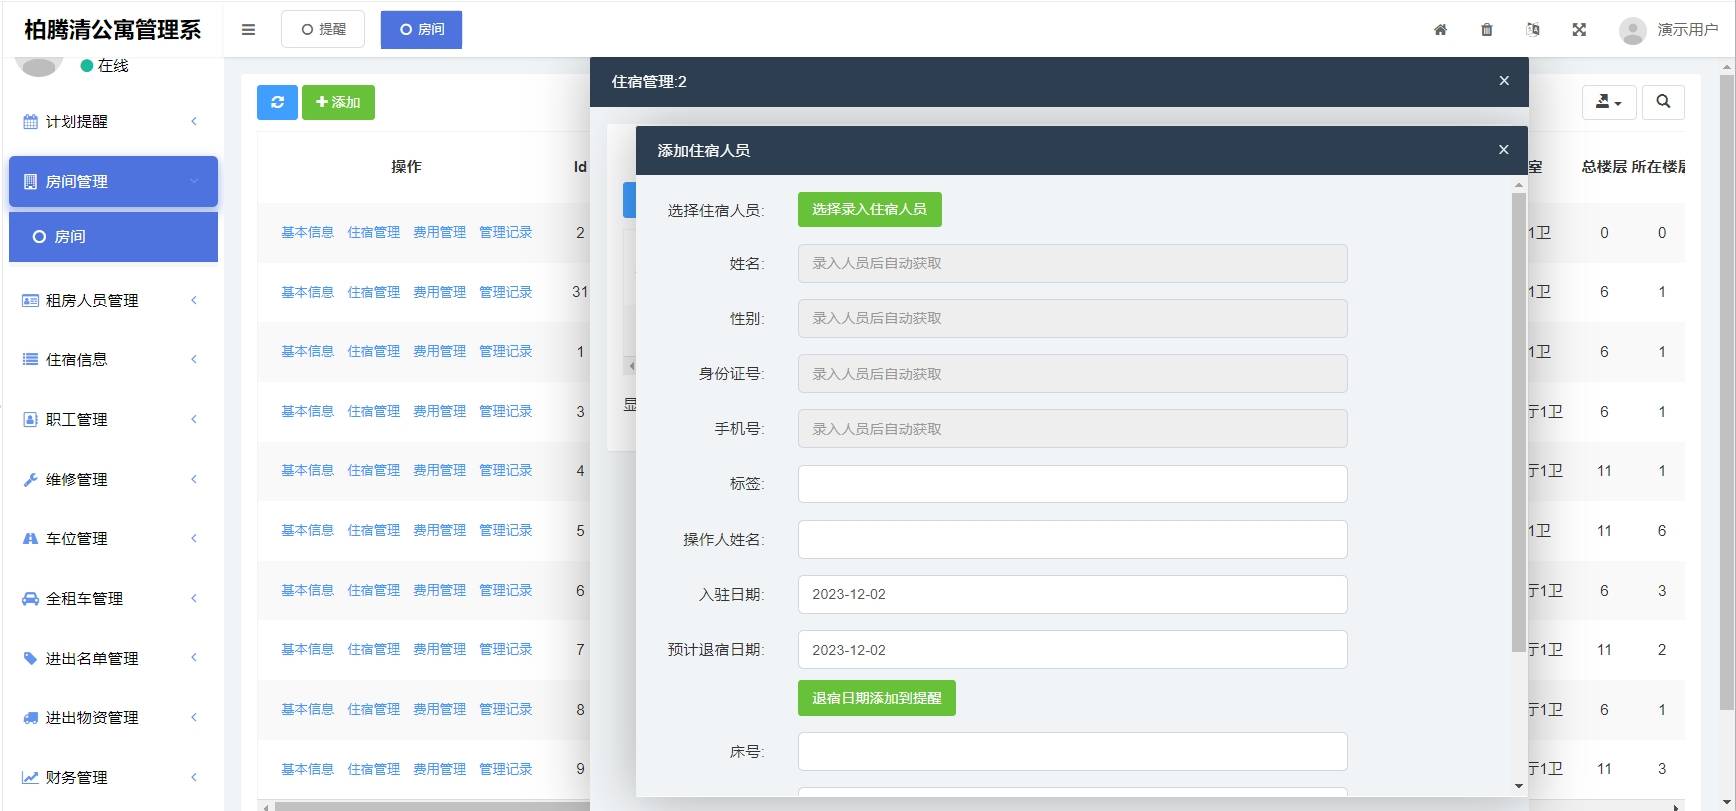
Task: Expand the 全租车管理 chevron
Action: (194, 598)
